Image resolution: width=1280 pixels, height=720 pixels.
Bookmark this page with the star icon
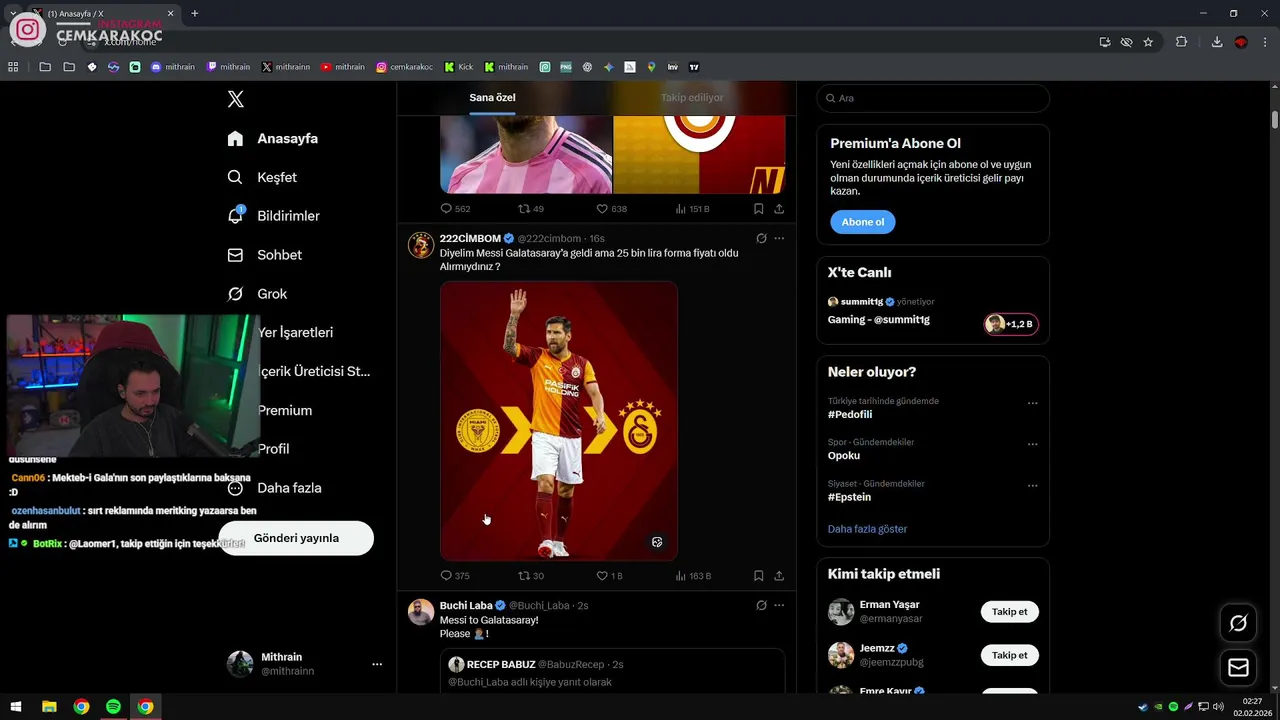tap(1148, 42)
